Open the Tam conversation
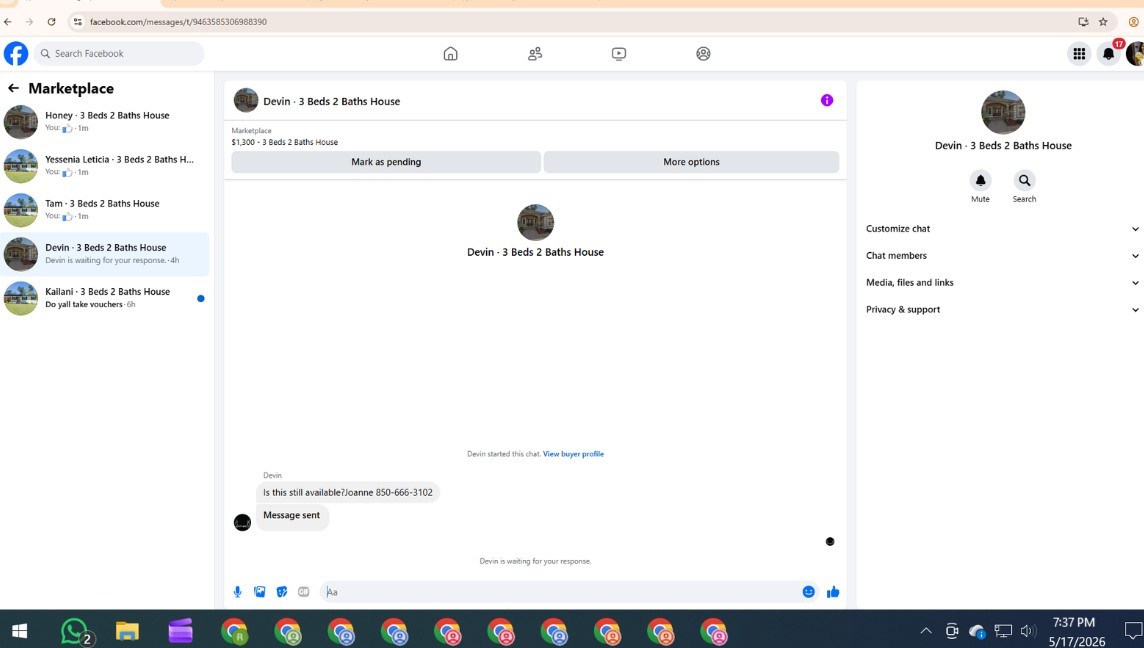 click(105, 209)
